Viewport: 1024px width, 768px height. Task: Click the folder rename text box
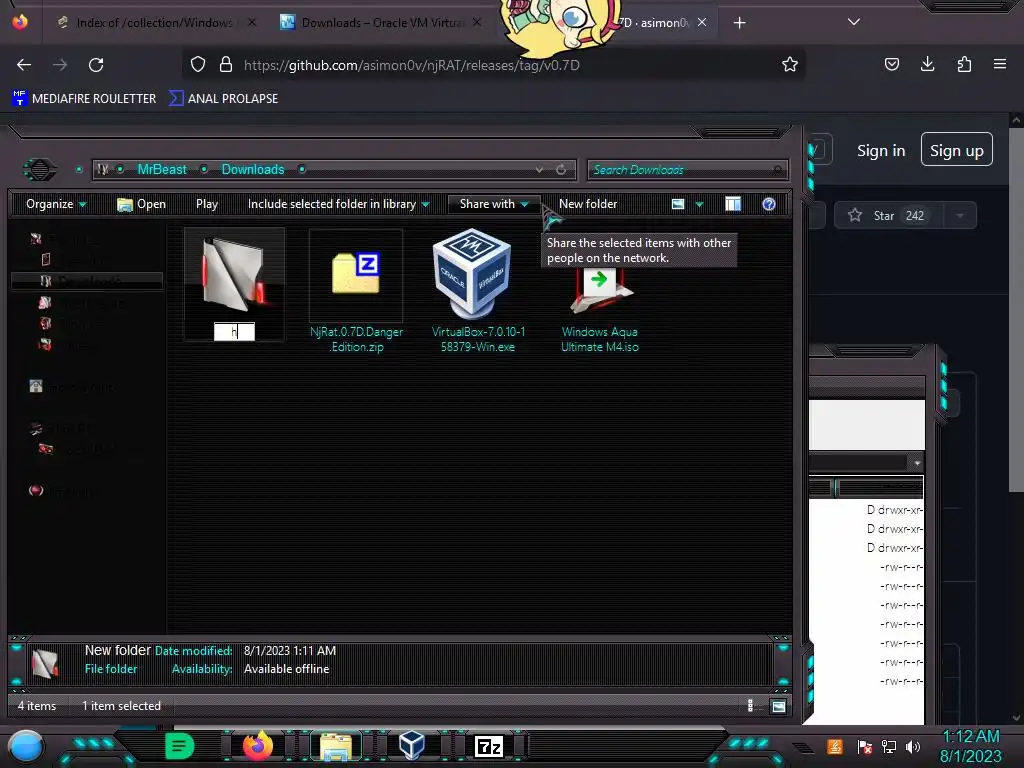(234, 332)
